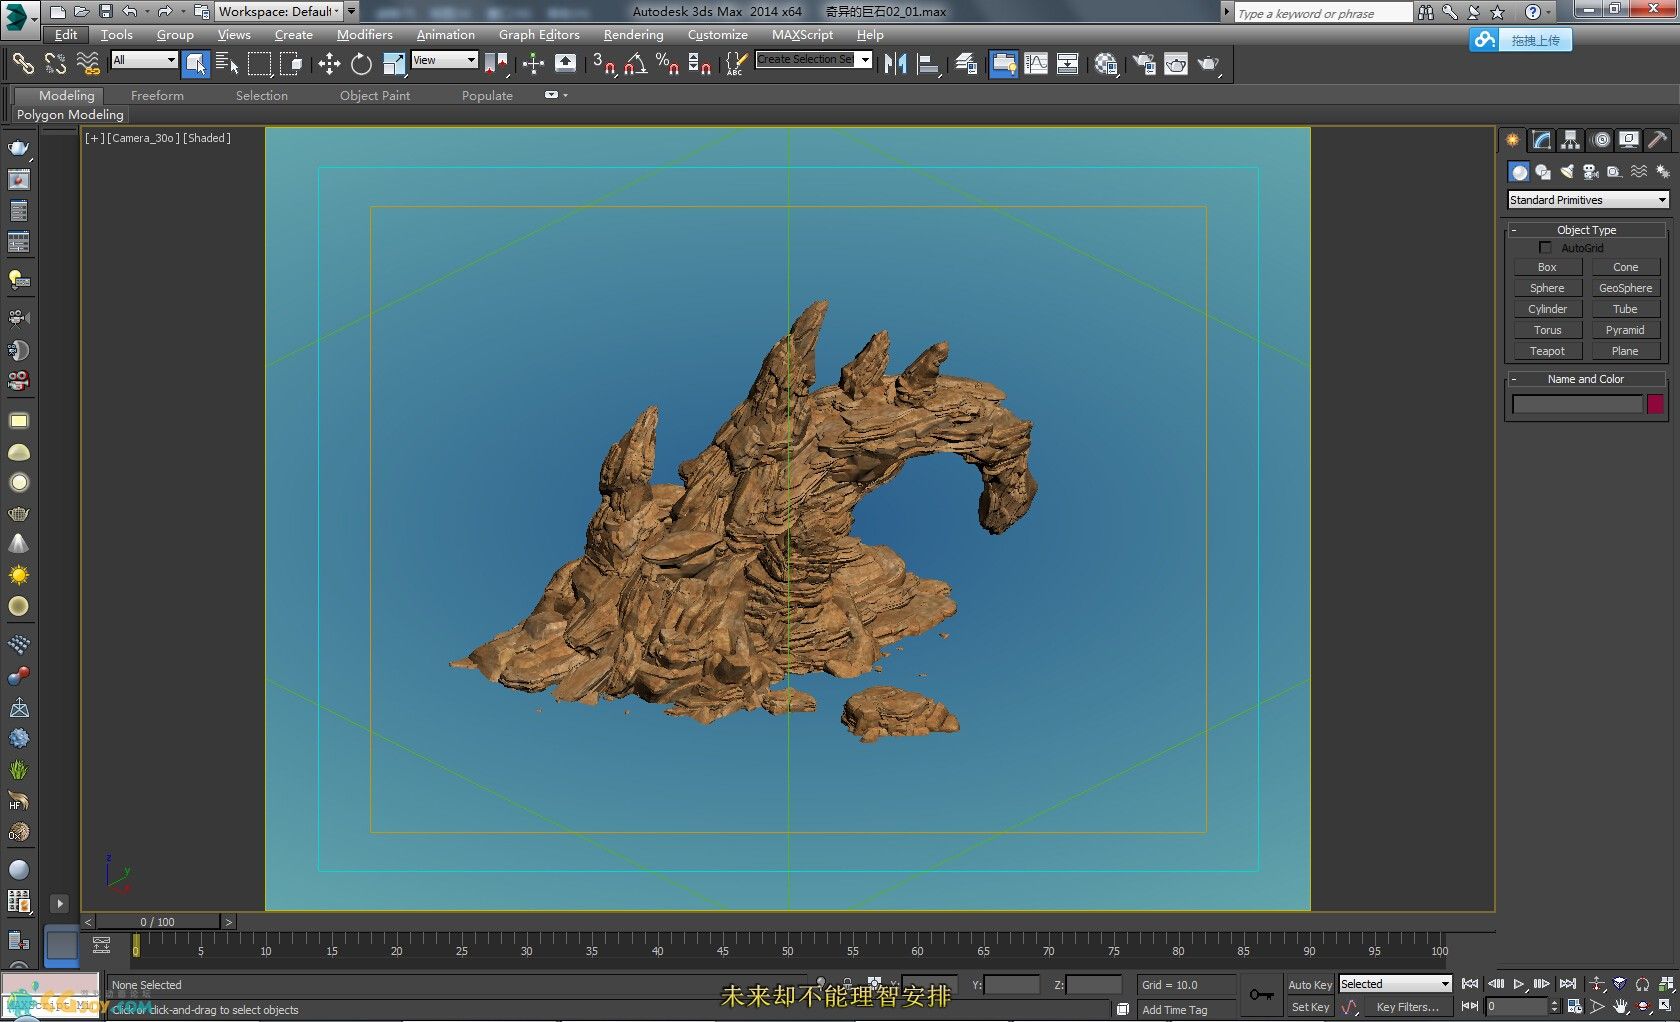Open Key Filters dialog

pos(1408,1007)
